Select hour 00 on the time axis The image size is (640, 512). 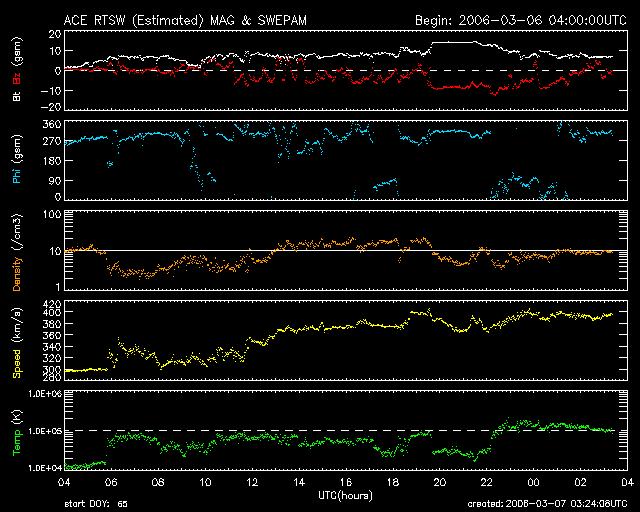(533, 482)
